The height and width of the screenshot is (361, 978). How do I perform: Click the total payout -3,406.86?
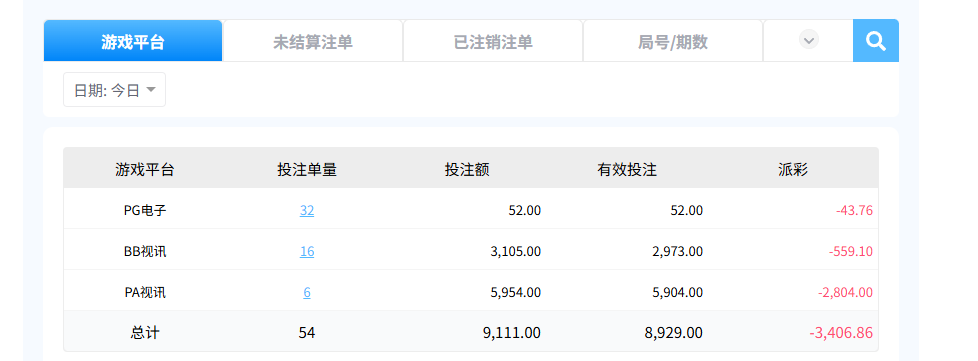coord(841,333)
